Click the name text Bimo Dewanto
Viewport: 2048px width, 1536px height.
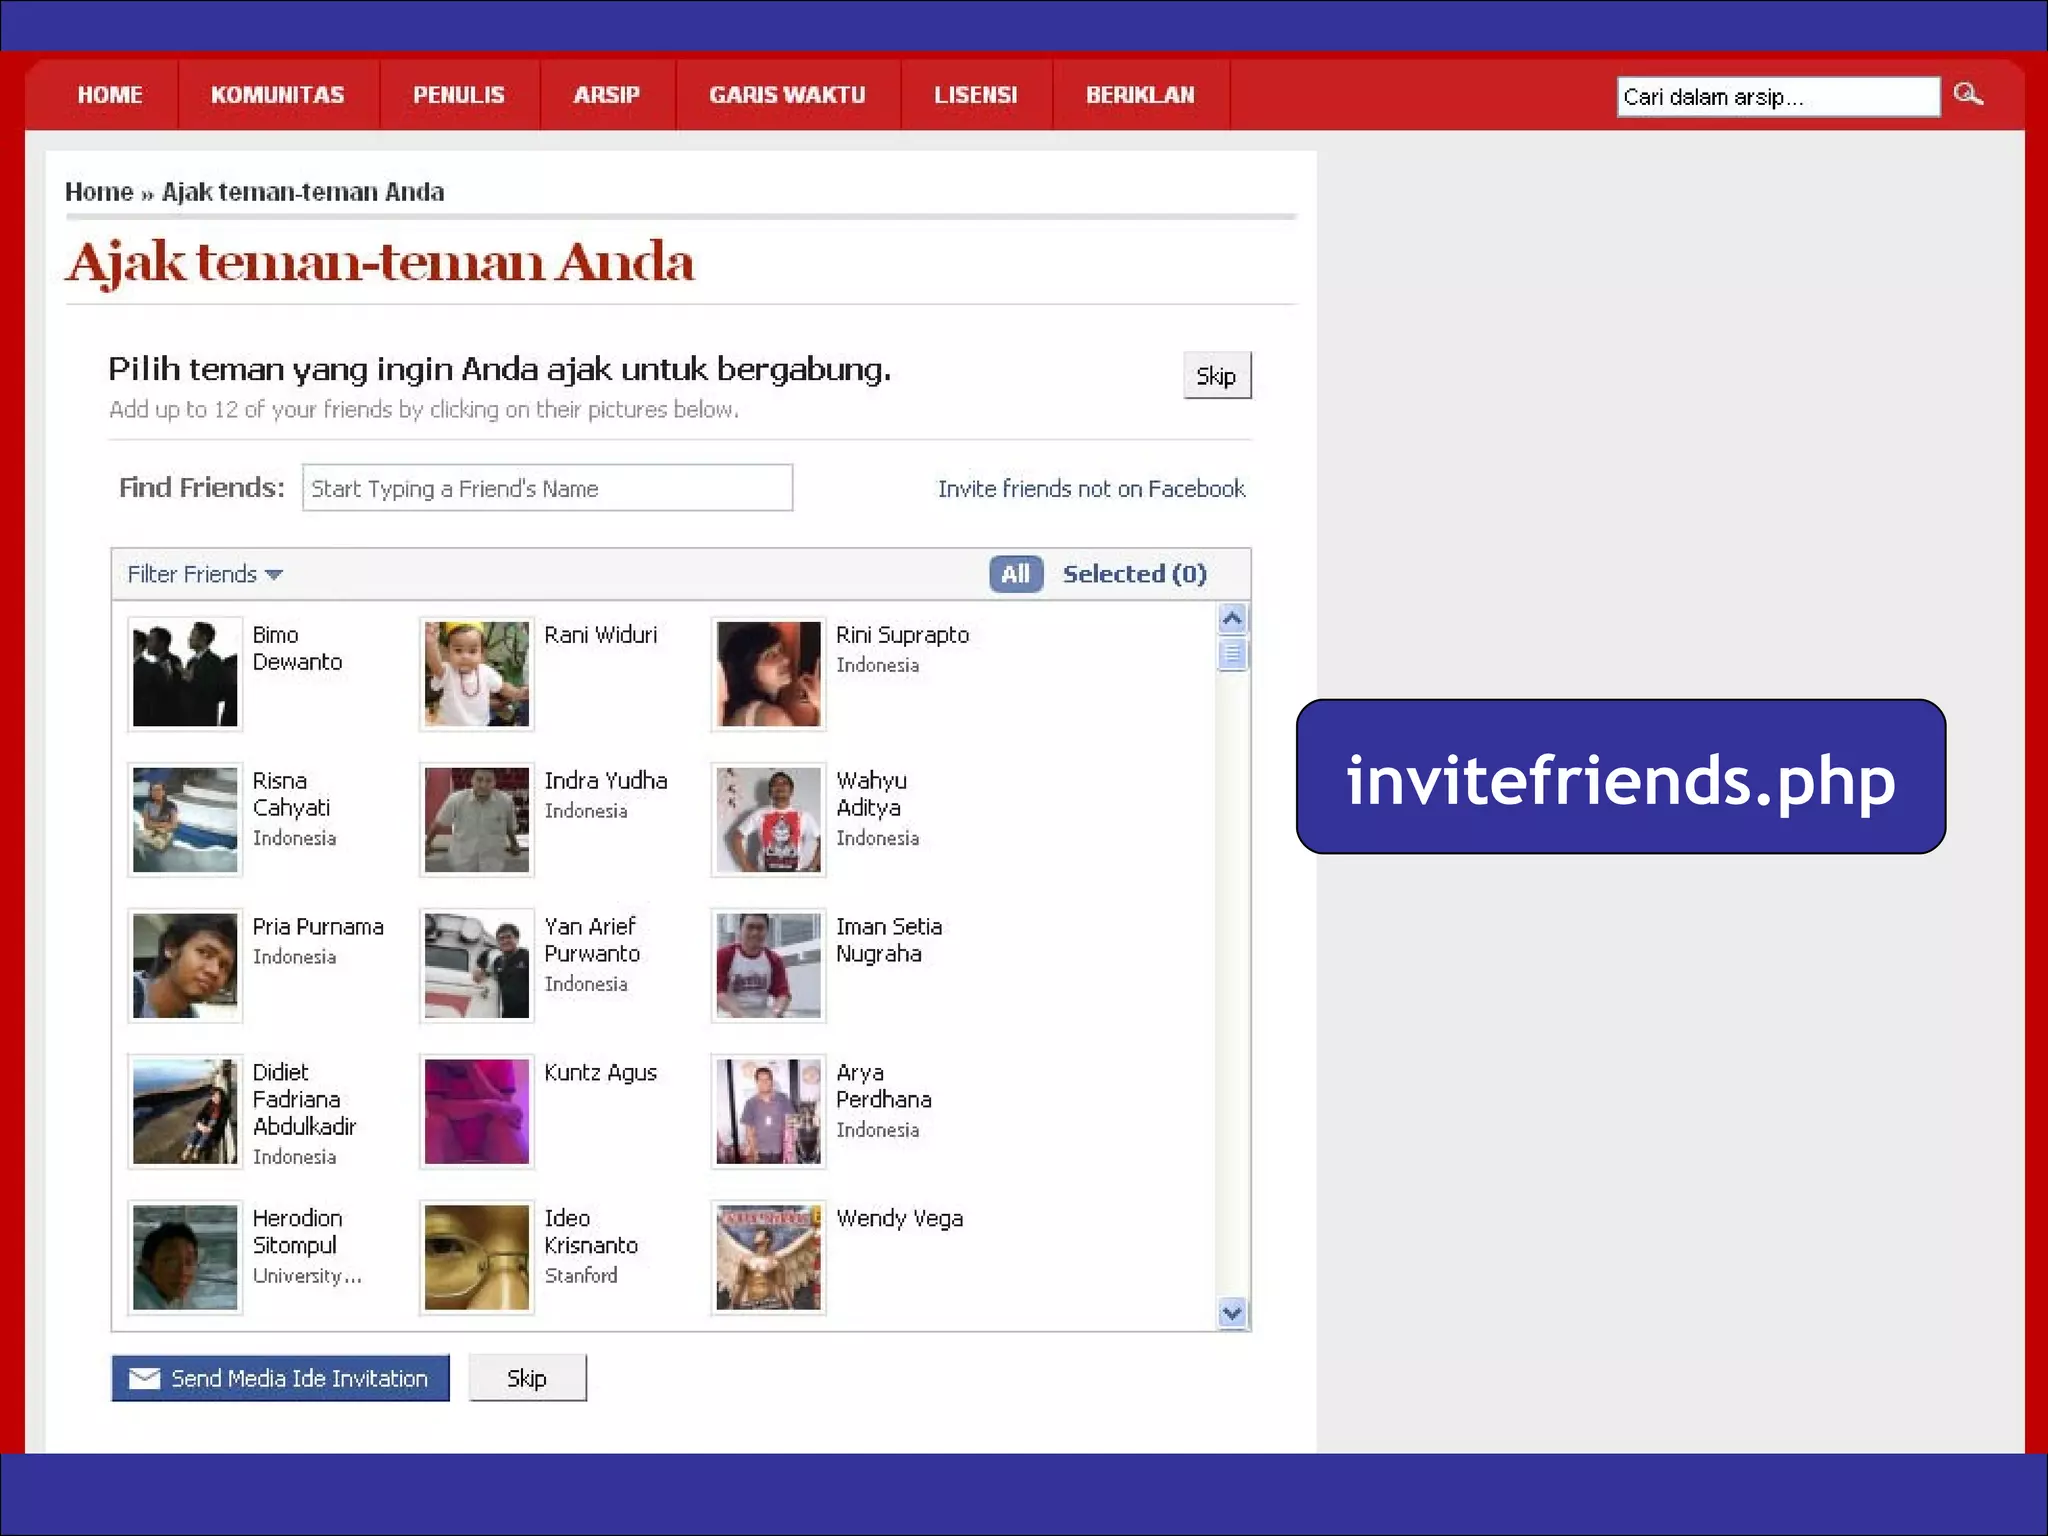(x=297, y=648)
